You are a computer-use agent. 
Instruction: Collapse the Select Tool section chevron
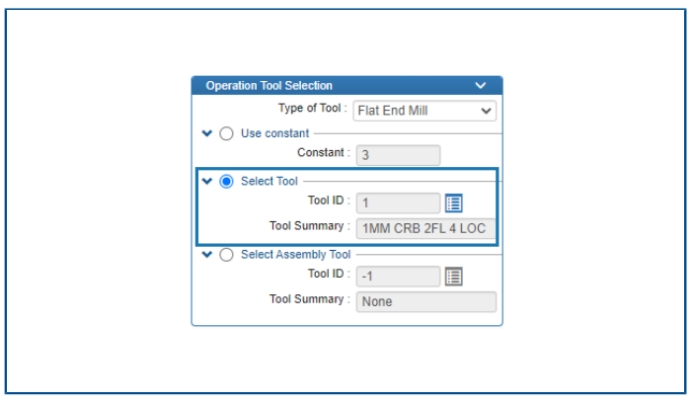click(207, 181)
